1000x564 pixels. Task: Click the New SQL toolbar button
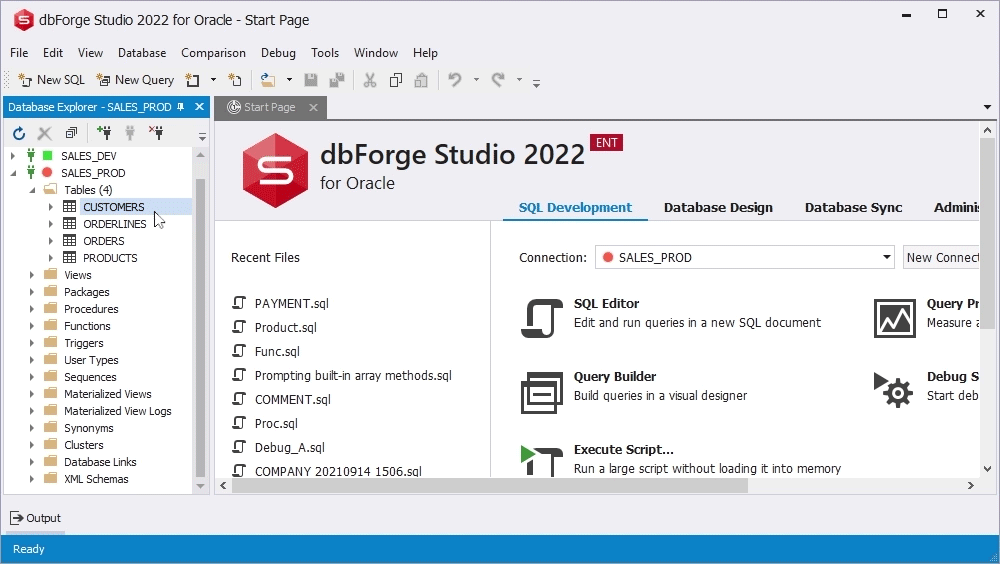coord(51,80)
